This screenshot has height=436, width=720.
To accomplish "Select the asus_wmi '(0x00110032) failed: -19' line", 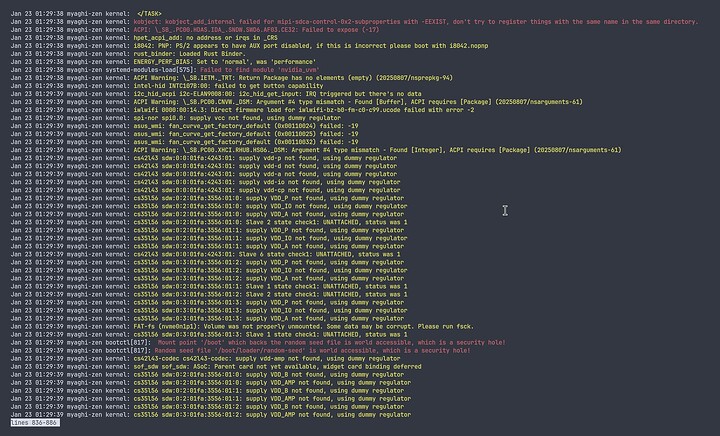I will coord(185,142).
